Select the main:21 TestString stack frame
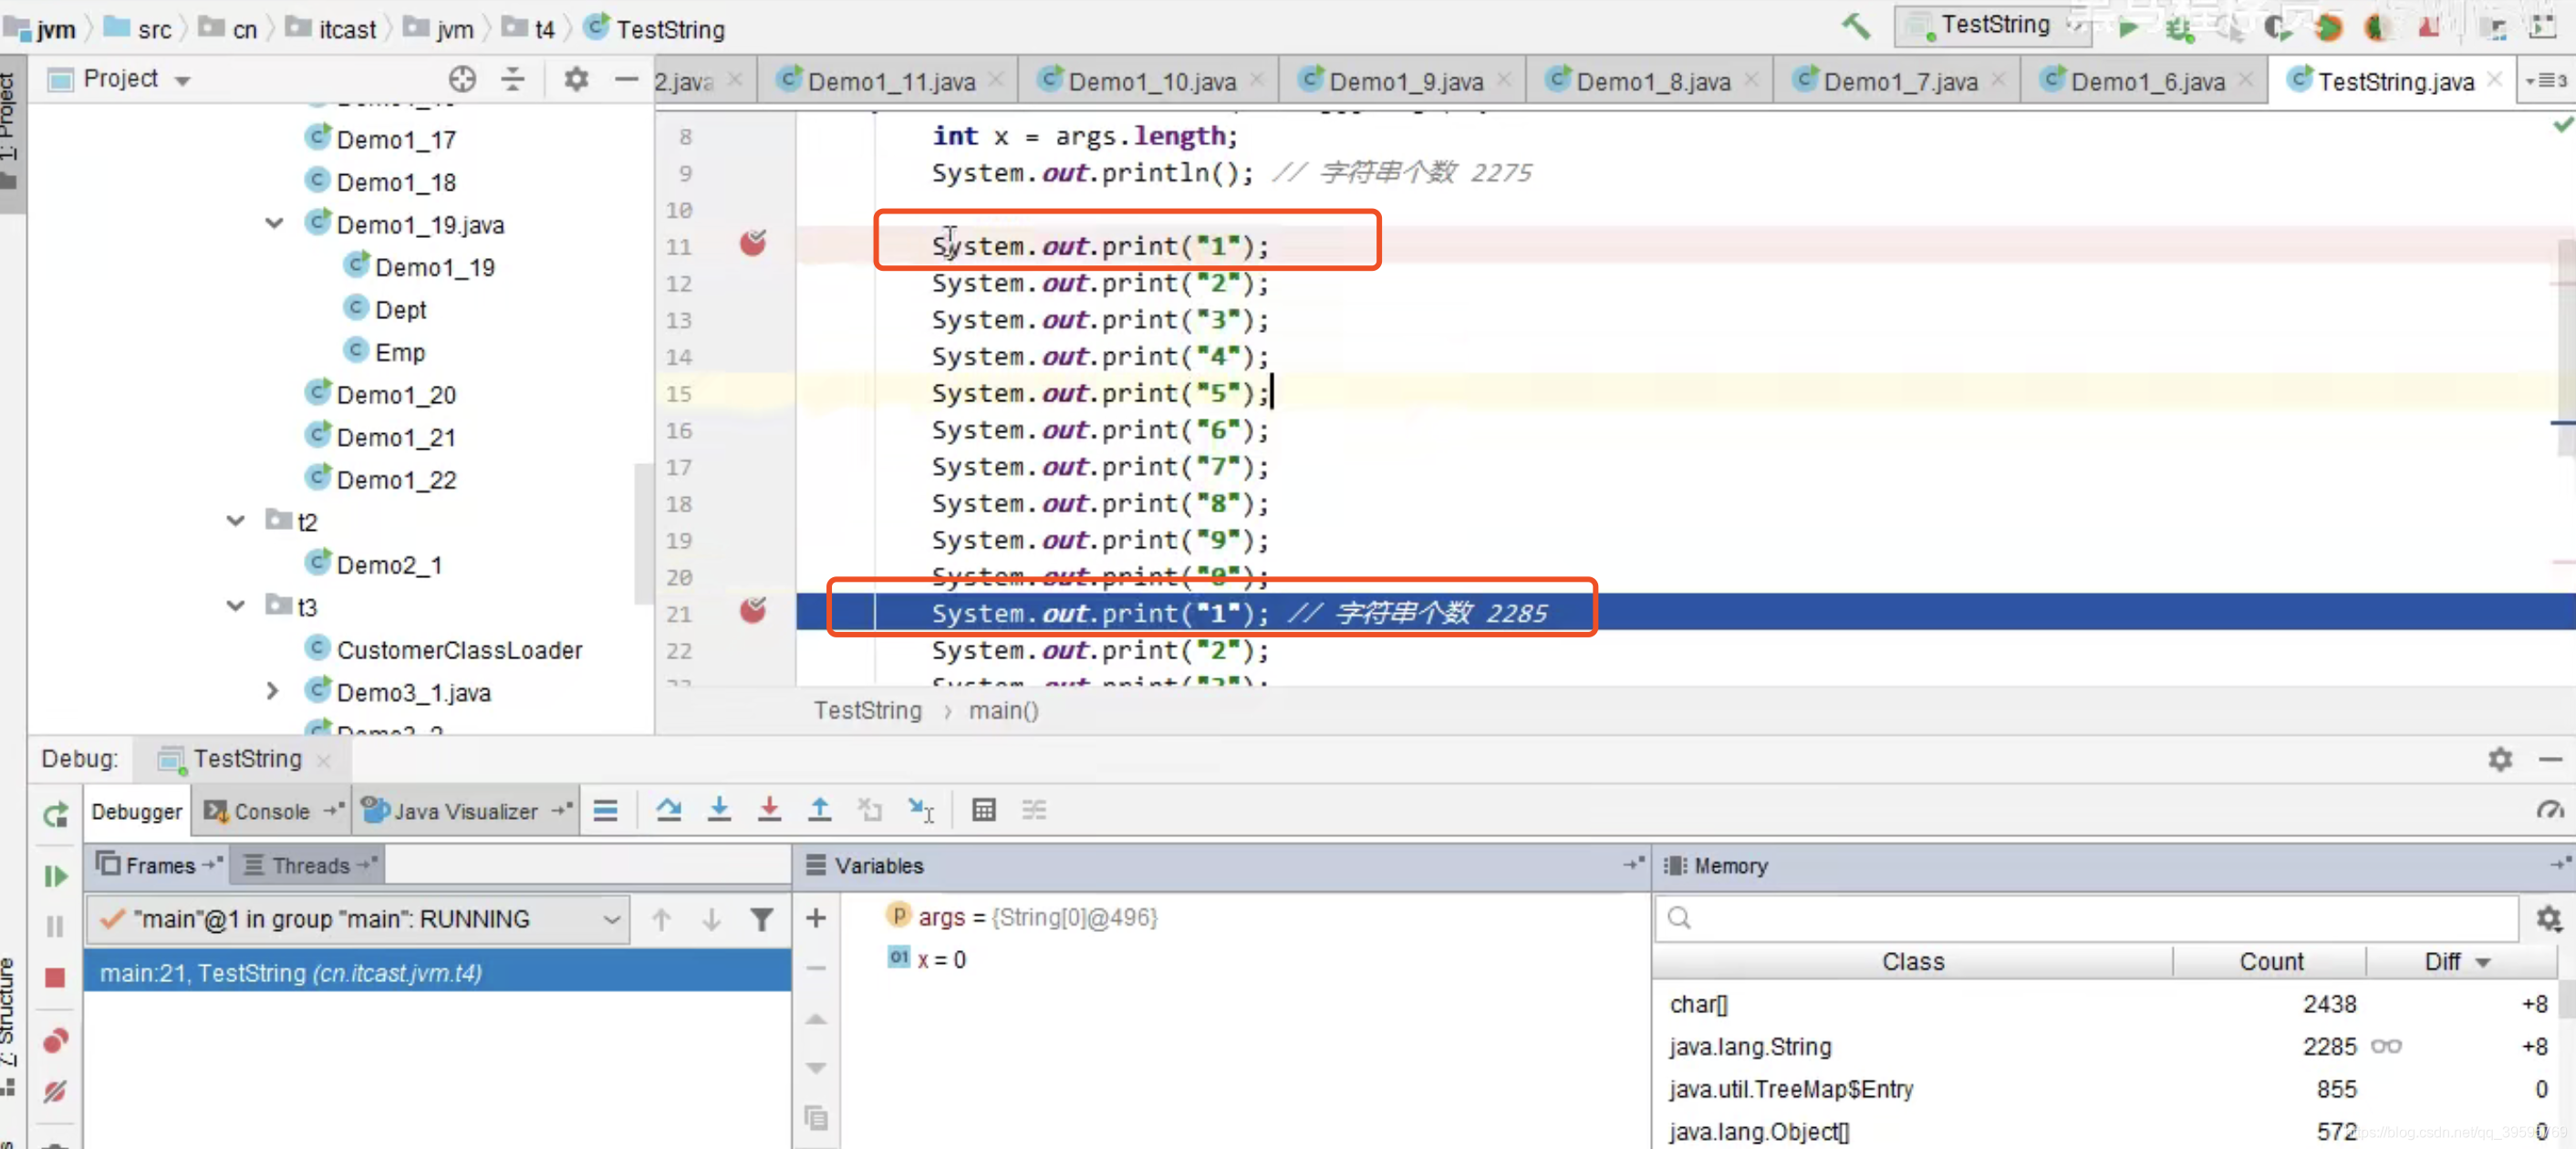 point(438,972)
